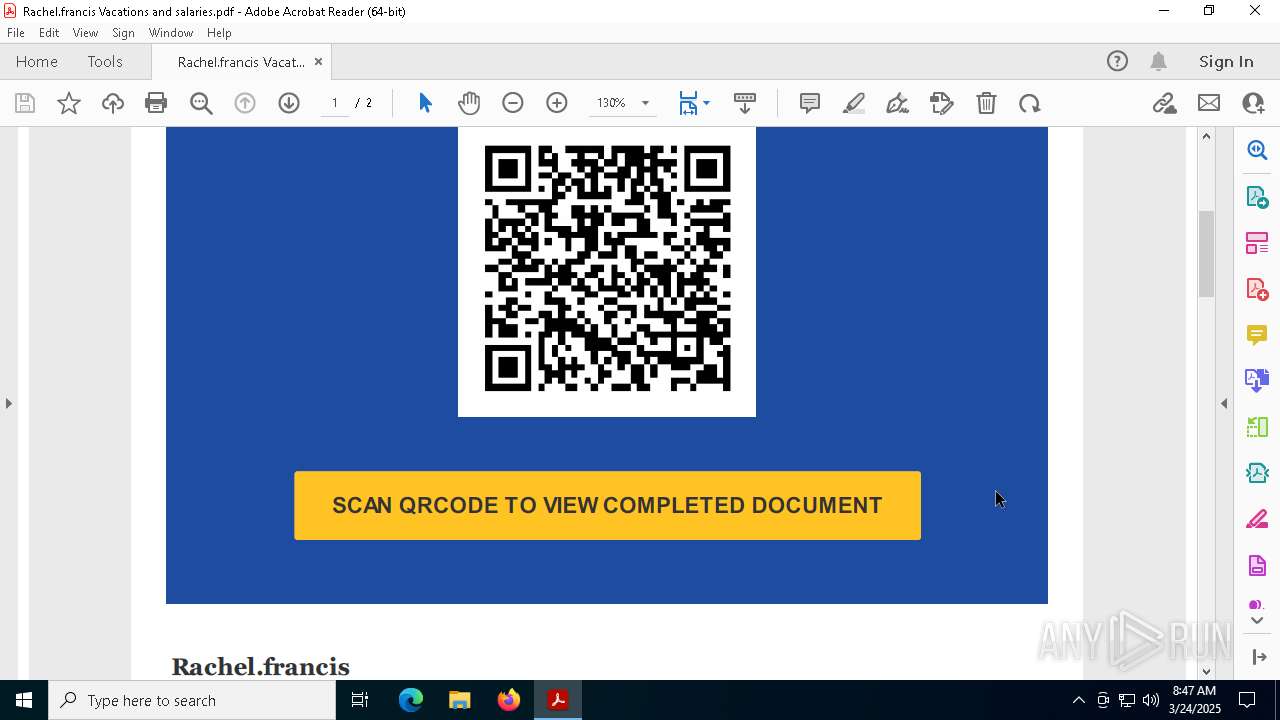1280x720 pixels.
Task: Click the Windows Start button
Action: (x=24, y=700)
